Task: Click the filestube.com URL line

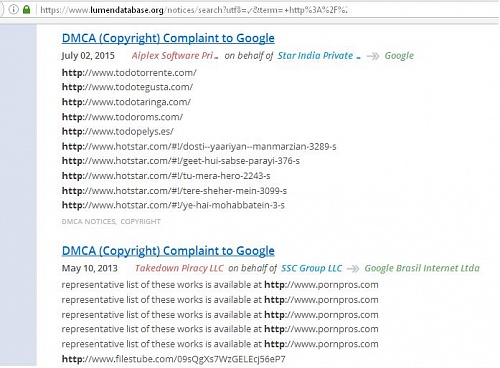Action: click(x=173, y=359)
